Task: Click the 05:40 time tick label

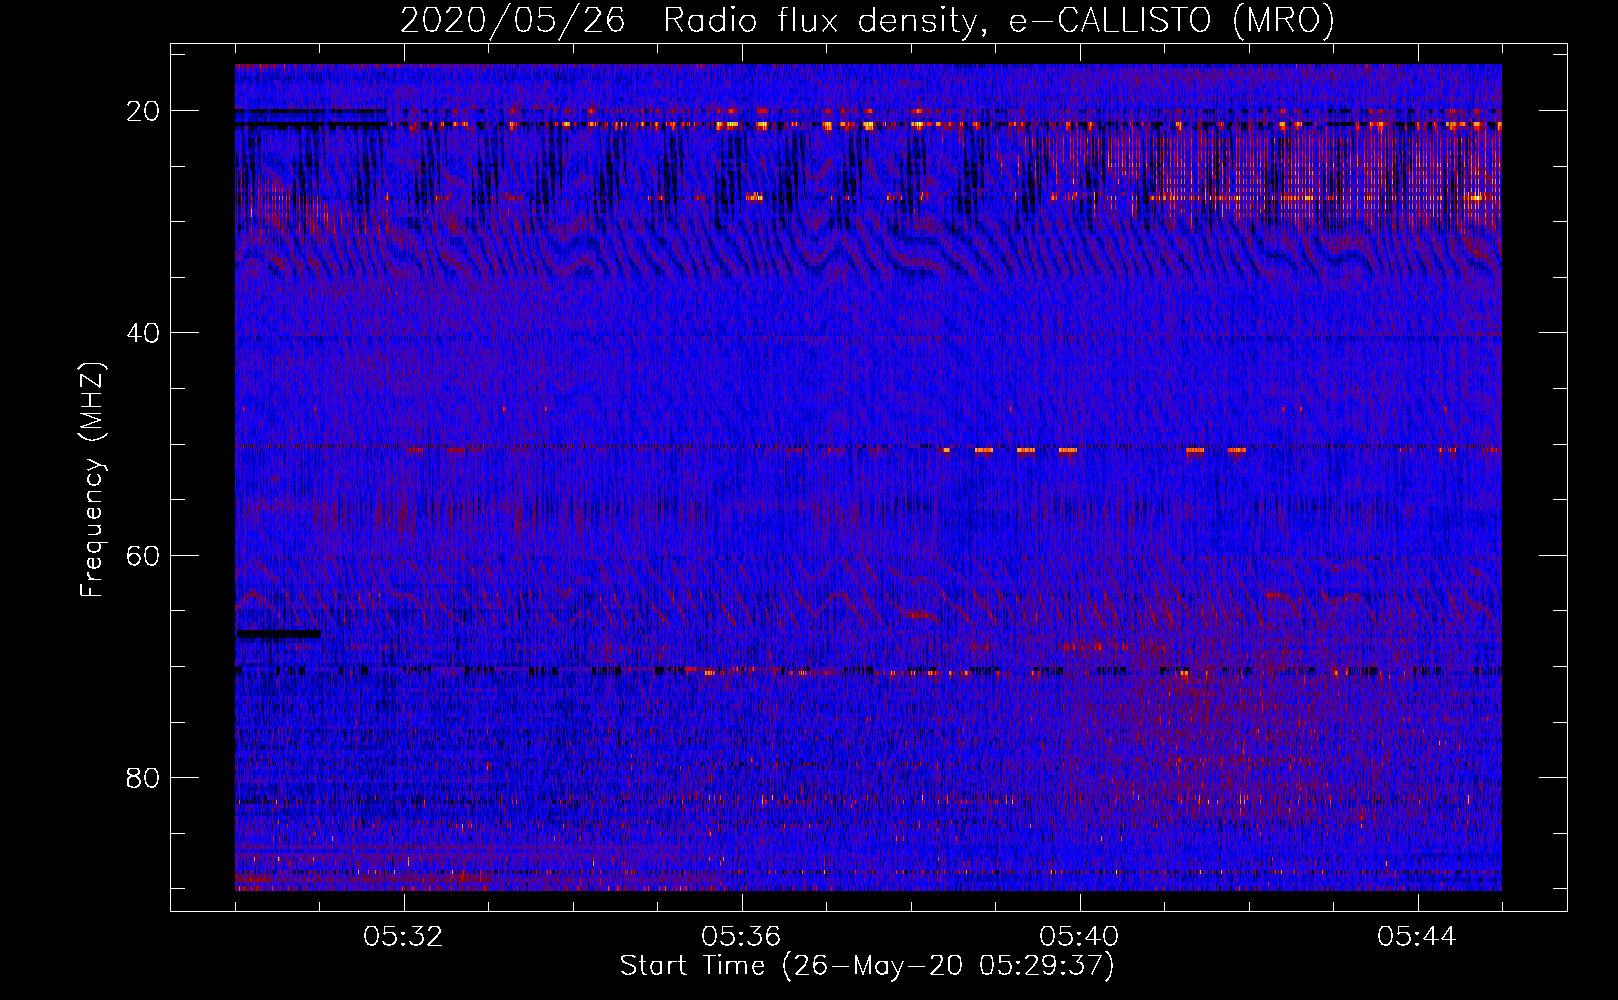Action: tap(1080, 937)
